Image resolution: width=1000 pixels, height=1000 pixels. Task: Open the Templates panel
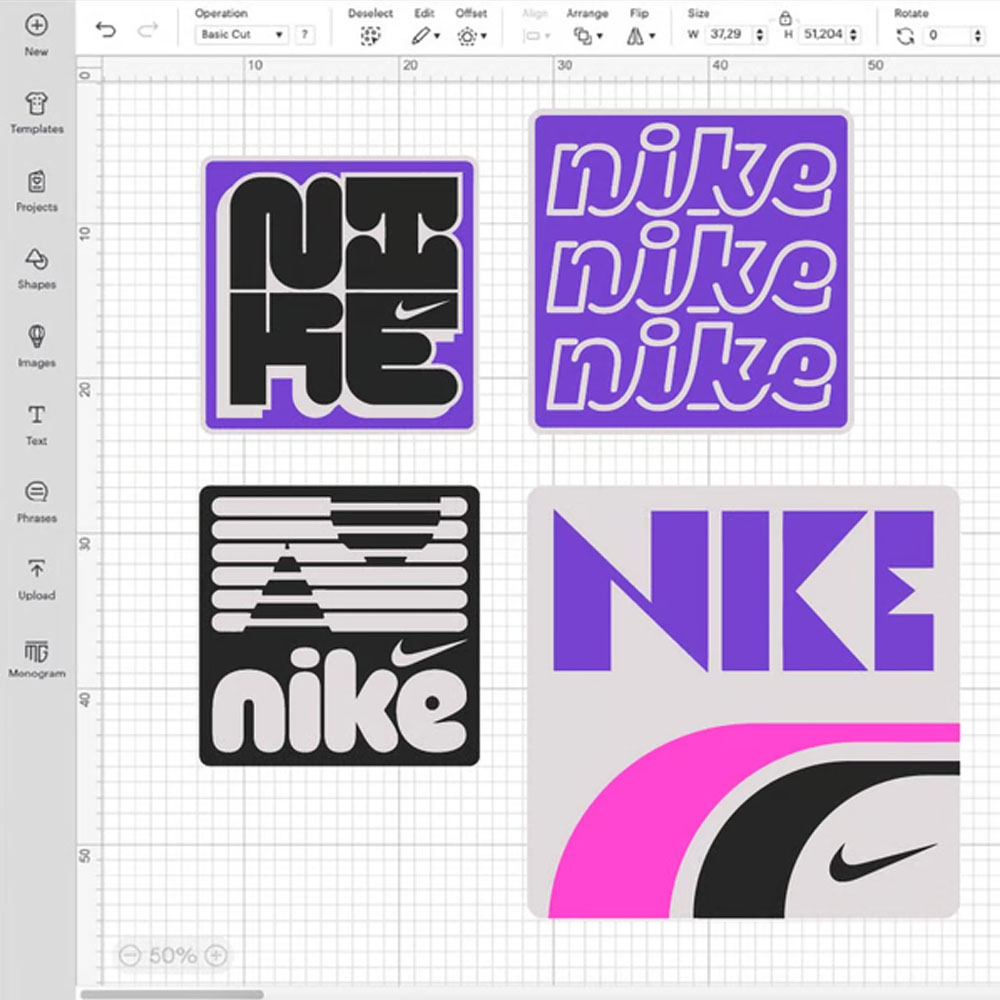36,104
